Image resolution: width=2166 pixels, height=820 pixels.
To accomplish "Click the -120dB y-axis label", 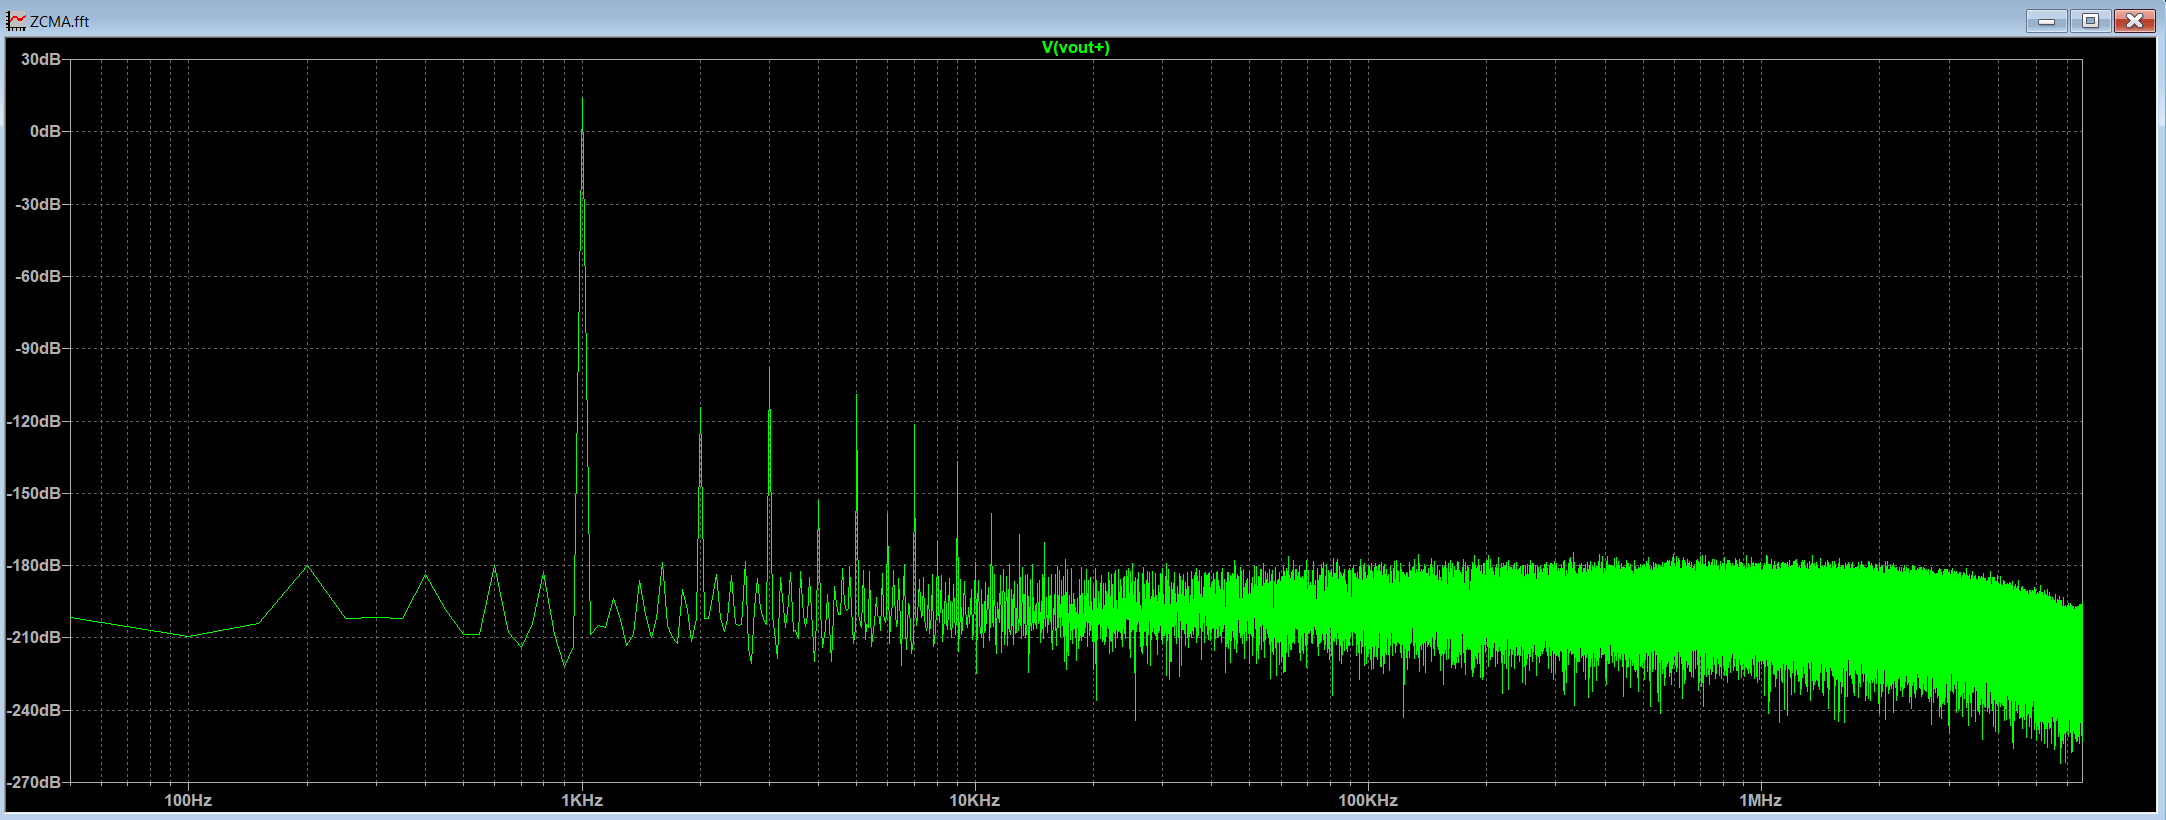I will [x=35, y=421].
